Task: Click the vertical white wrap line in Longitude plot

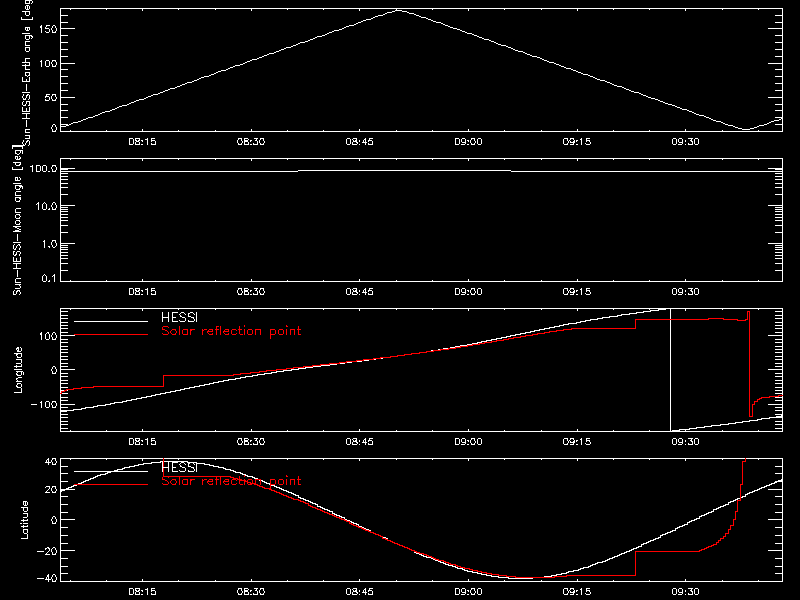Action: (x=670, y=370)
